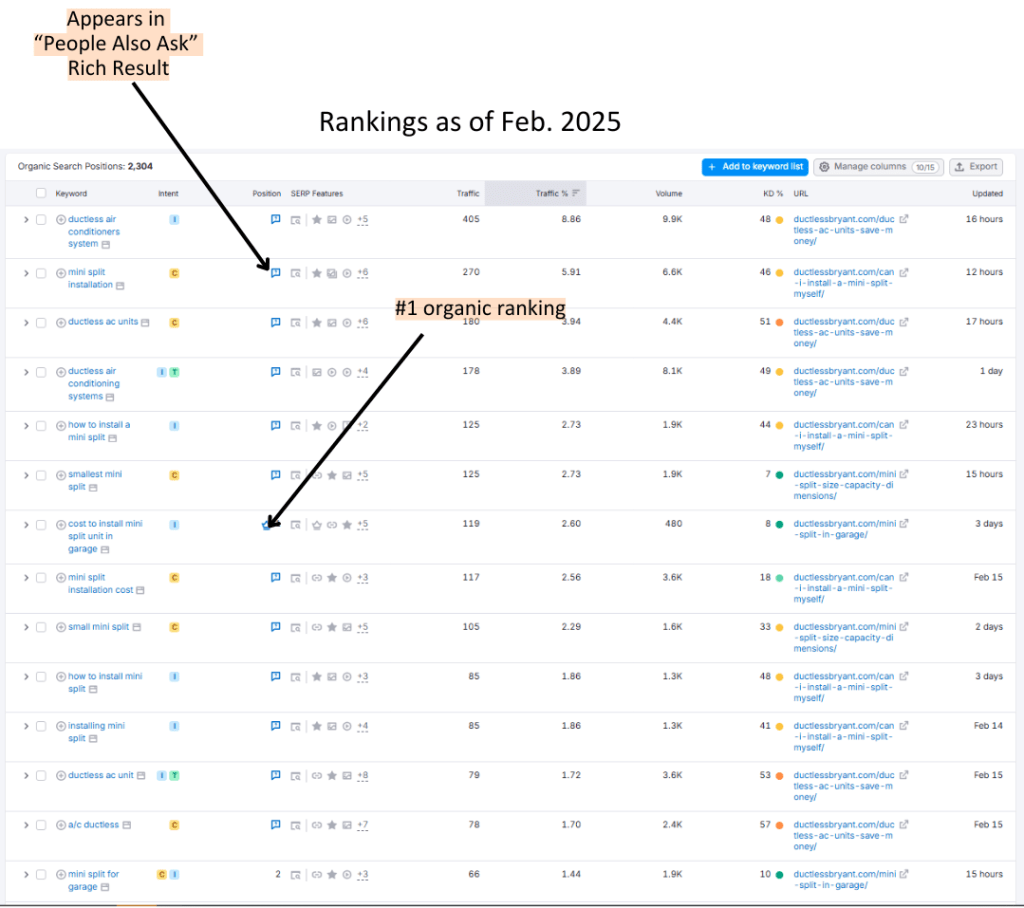Click the 'Add to keyword list' button

pos(754,167)
